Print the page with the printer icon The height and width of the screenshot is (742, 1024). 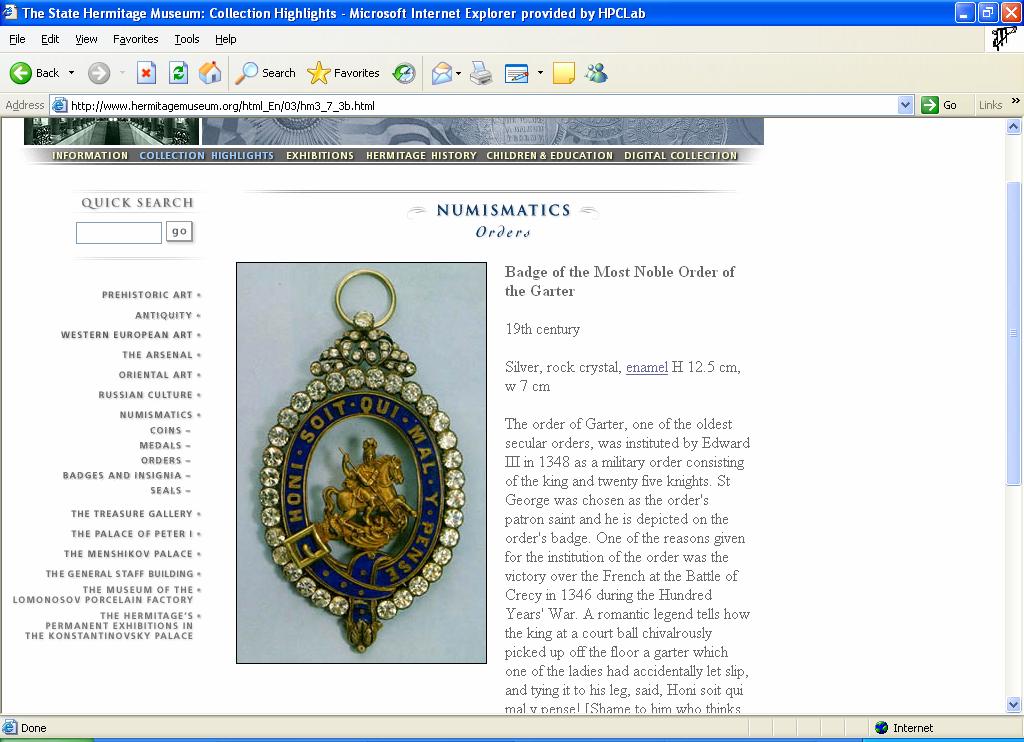(481, 73)
